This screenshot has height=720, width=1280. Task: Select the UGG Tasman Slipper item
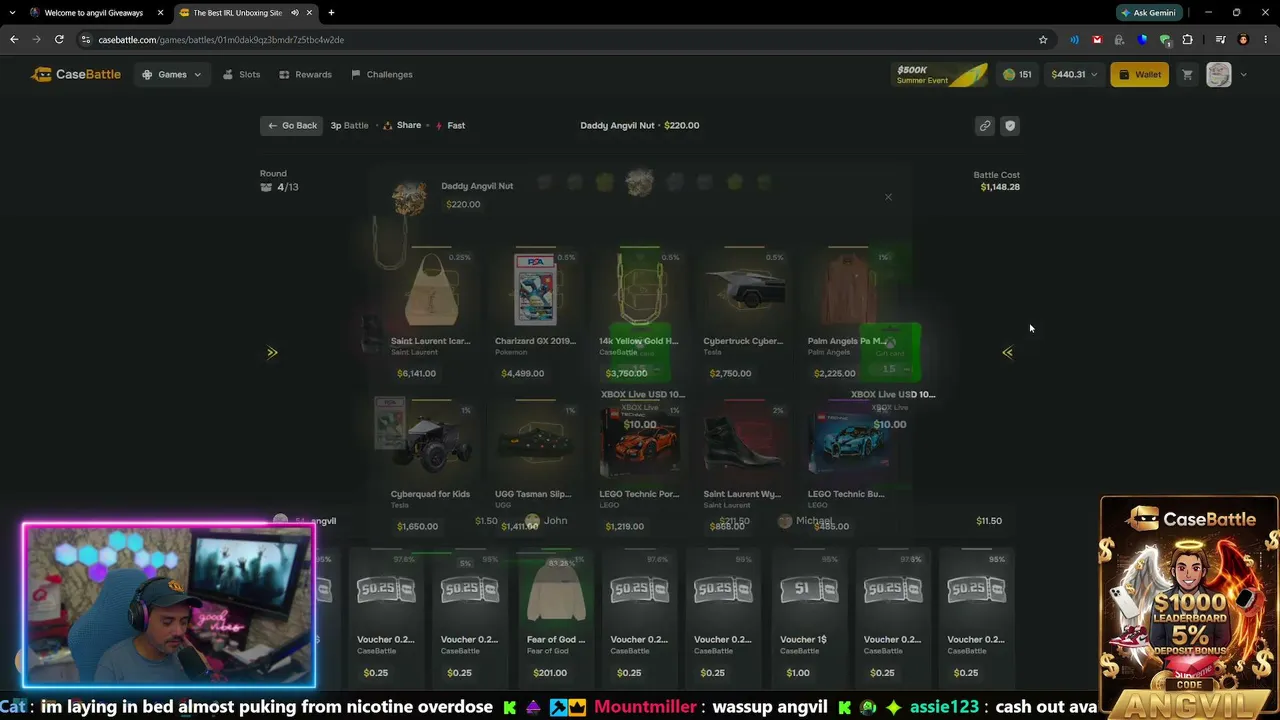535,466
